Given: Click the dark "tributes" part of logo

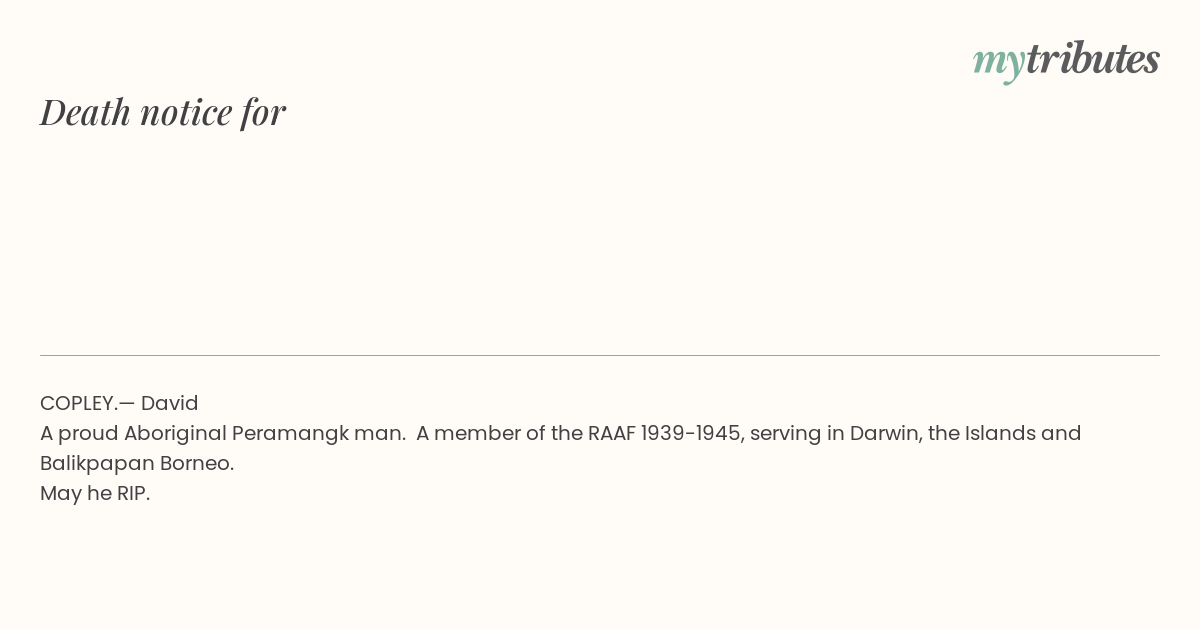Looking at the screenshot, I should [x=1093, y=58].
